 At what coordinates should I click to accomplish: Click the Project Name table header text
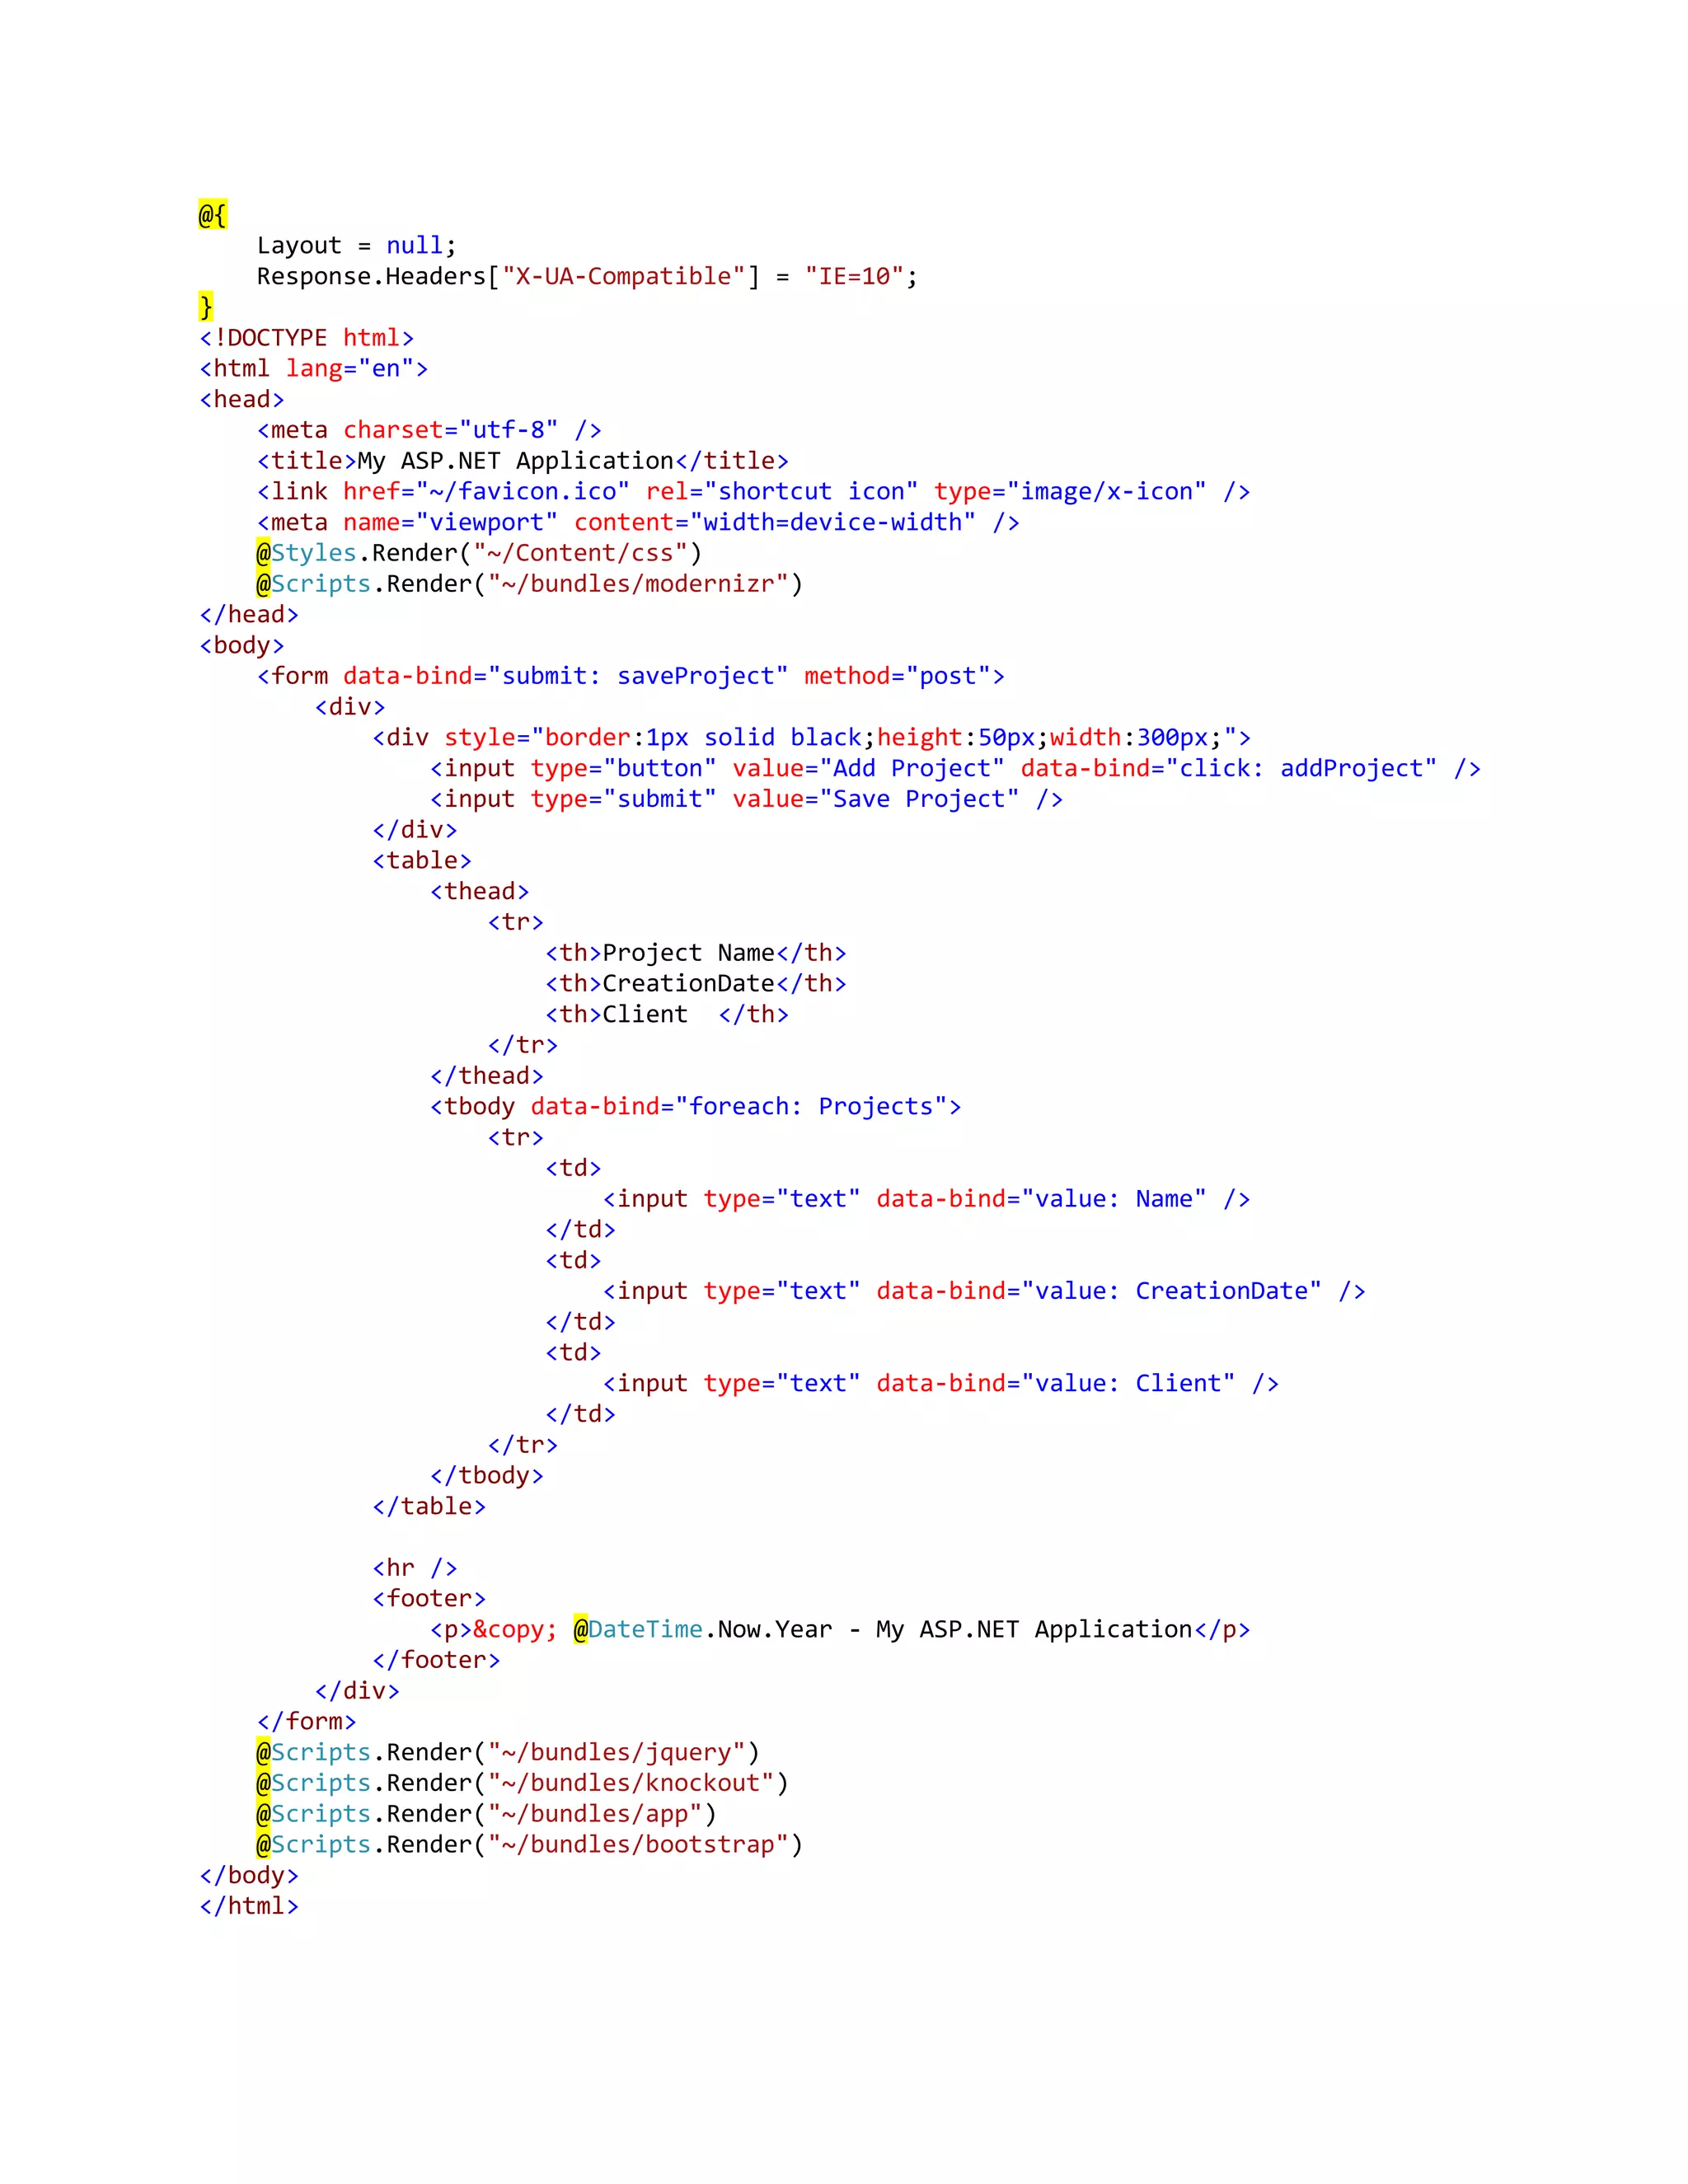point(688,953)
